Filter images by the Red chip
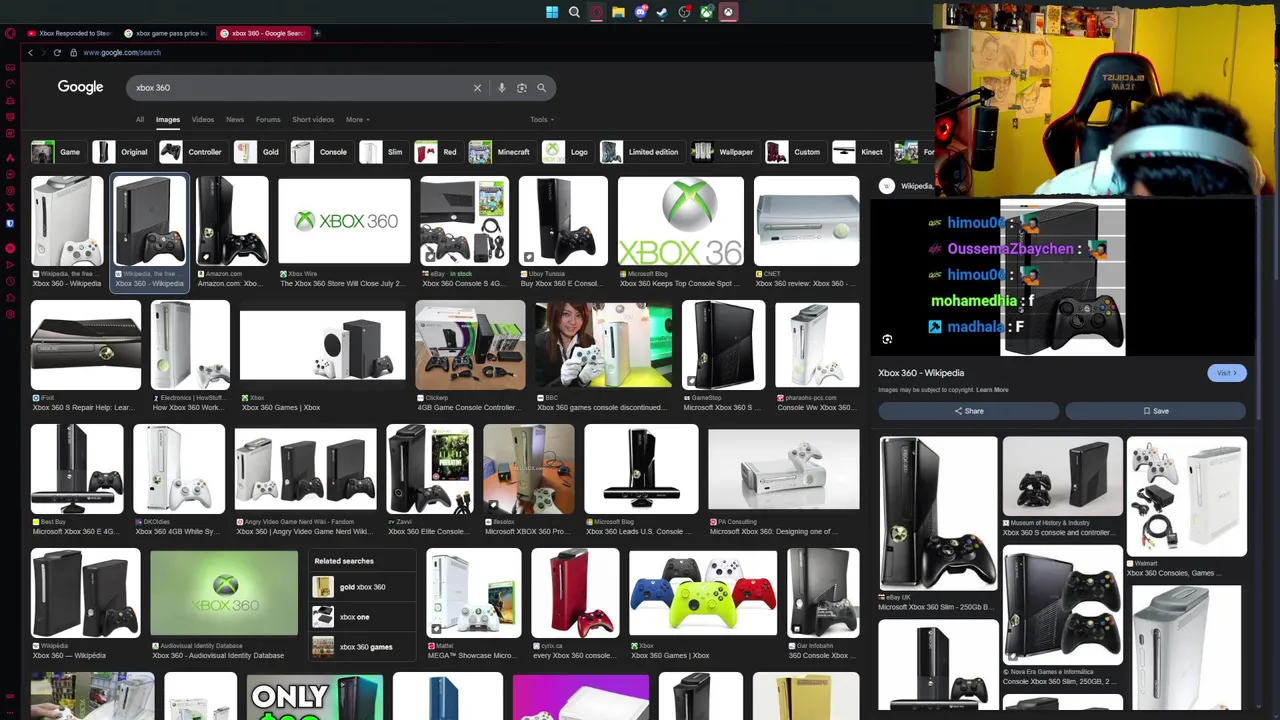 point(437,152)
